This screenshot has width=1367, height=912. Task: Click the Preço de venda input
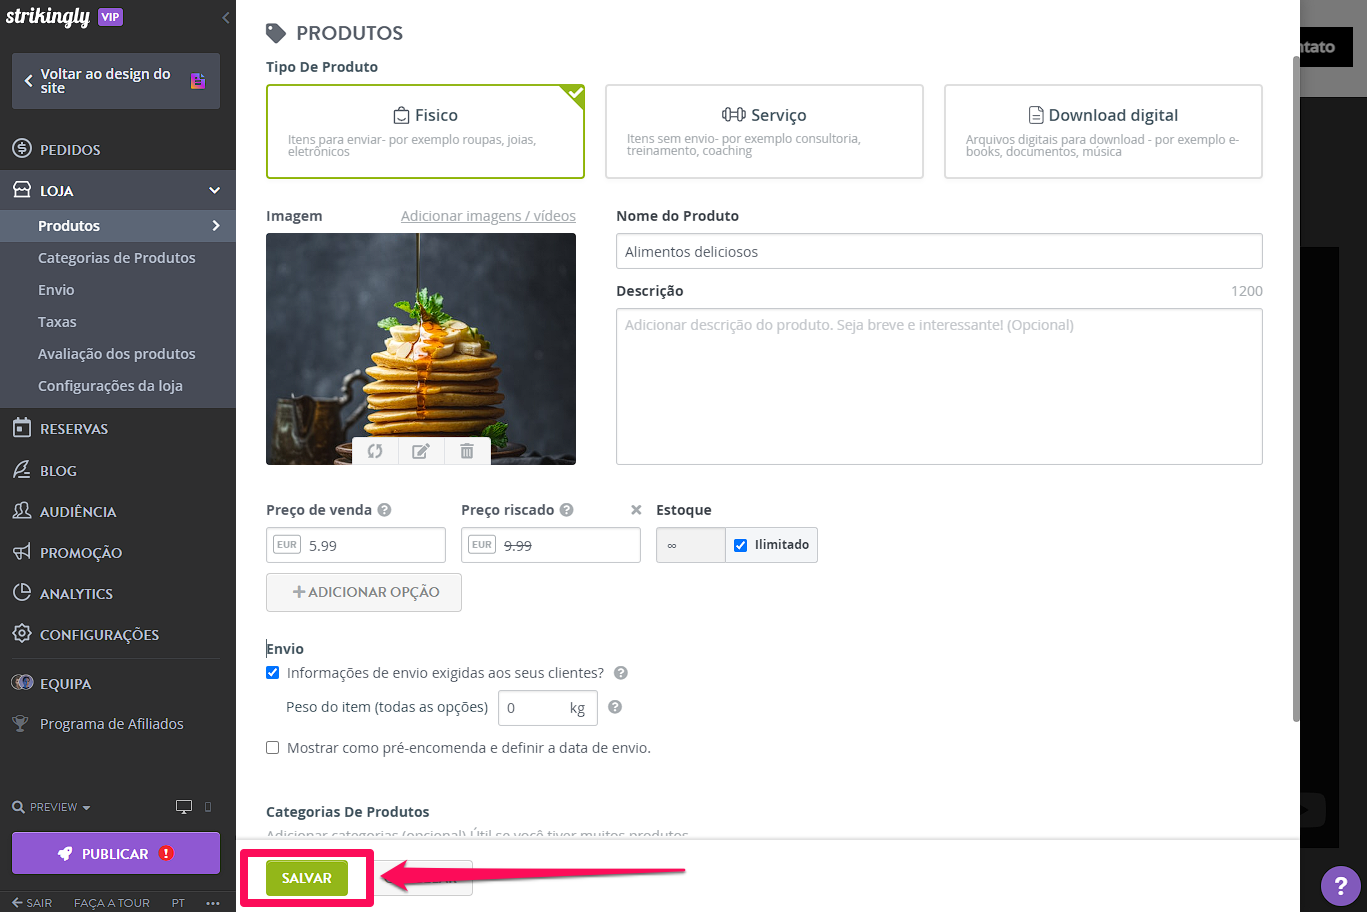point(356,545)
